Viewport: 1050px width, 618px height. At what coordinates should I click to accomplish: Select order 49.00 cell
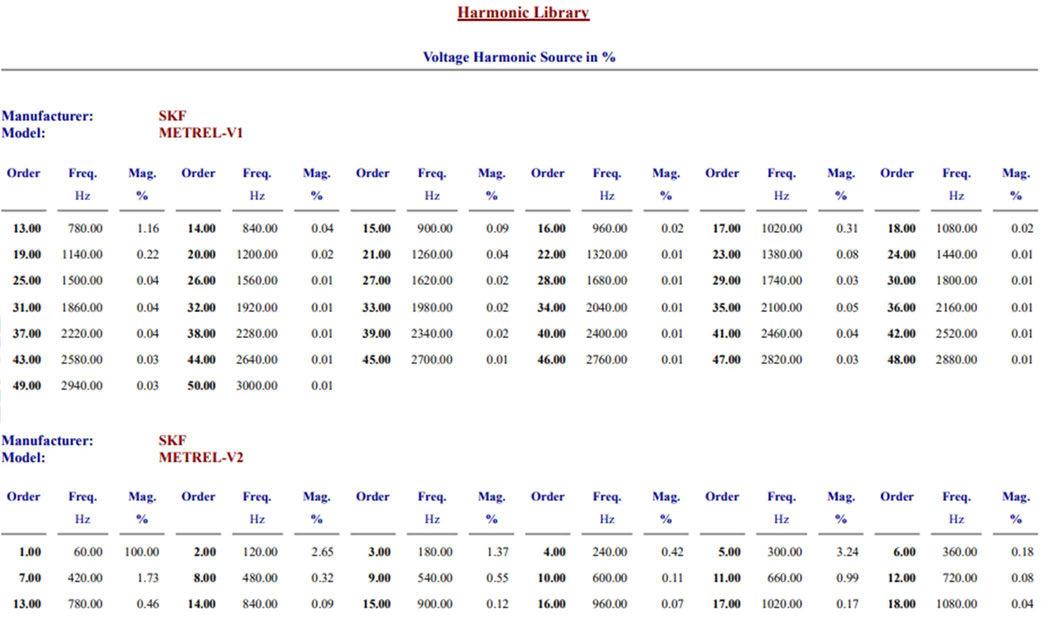tap(27, 386)
